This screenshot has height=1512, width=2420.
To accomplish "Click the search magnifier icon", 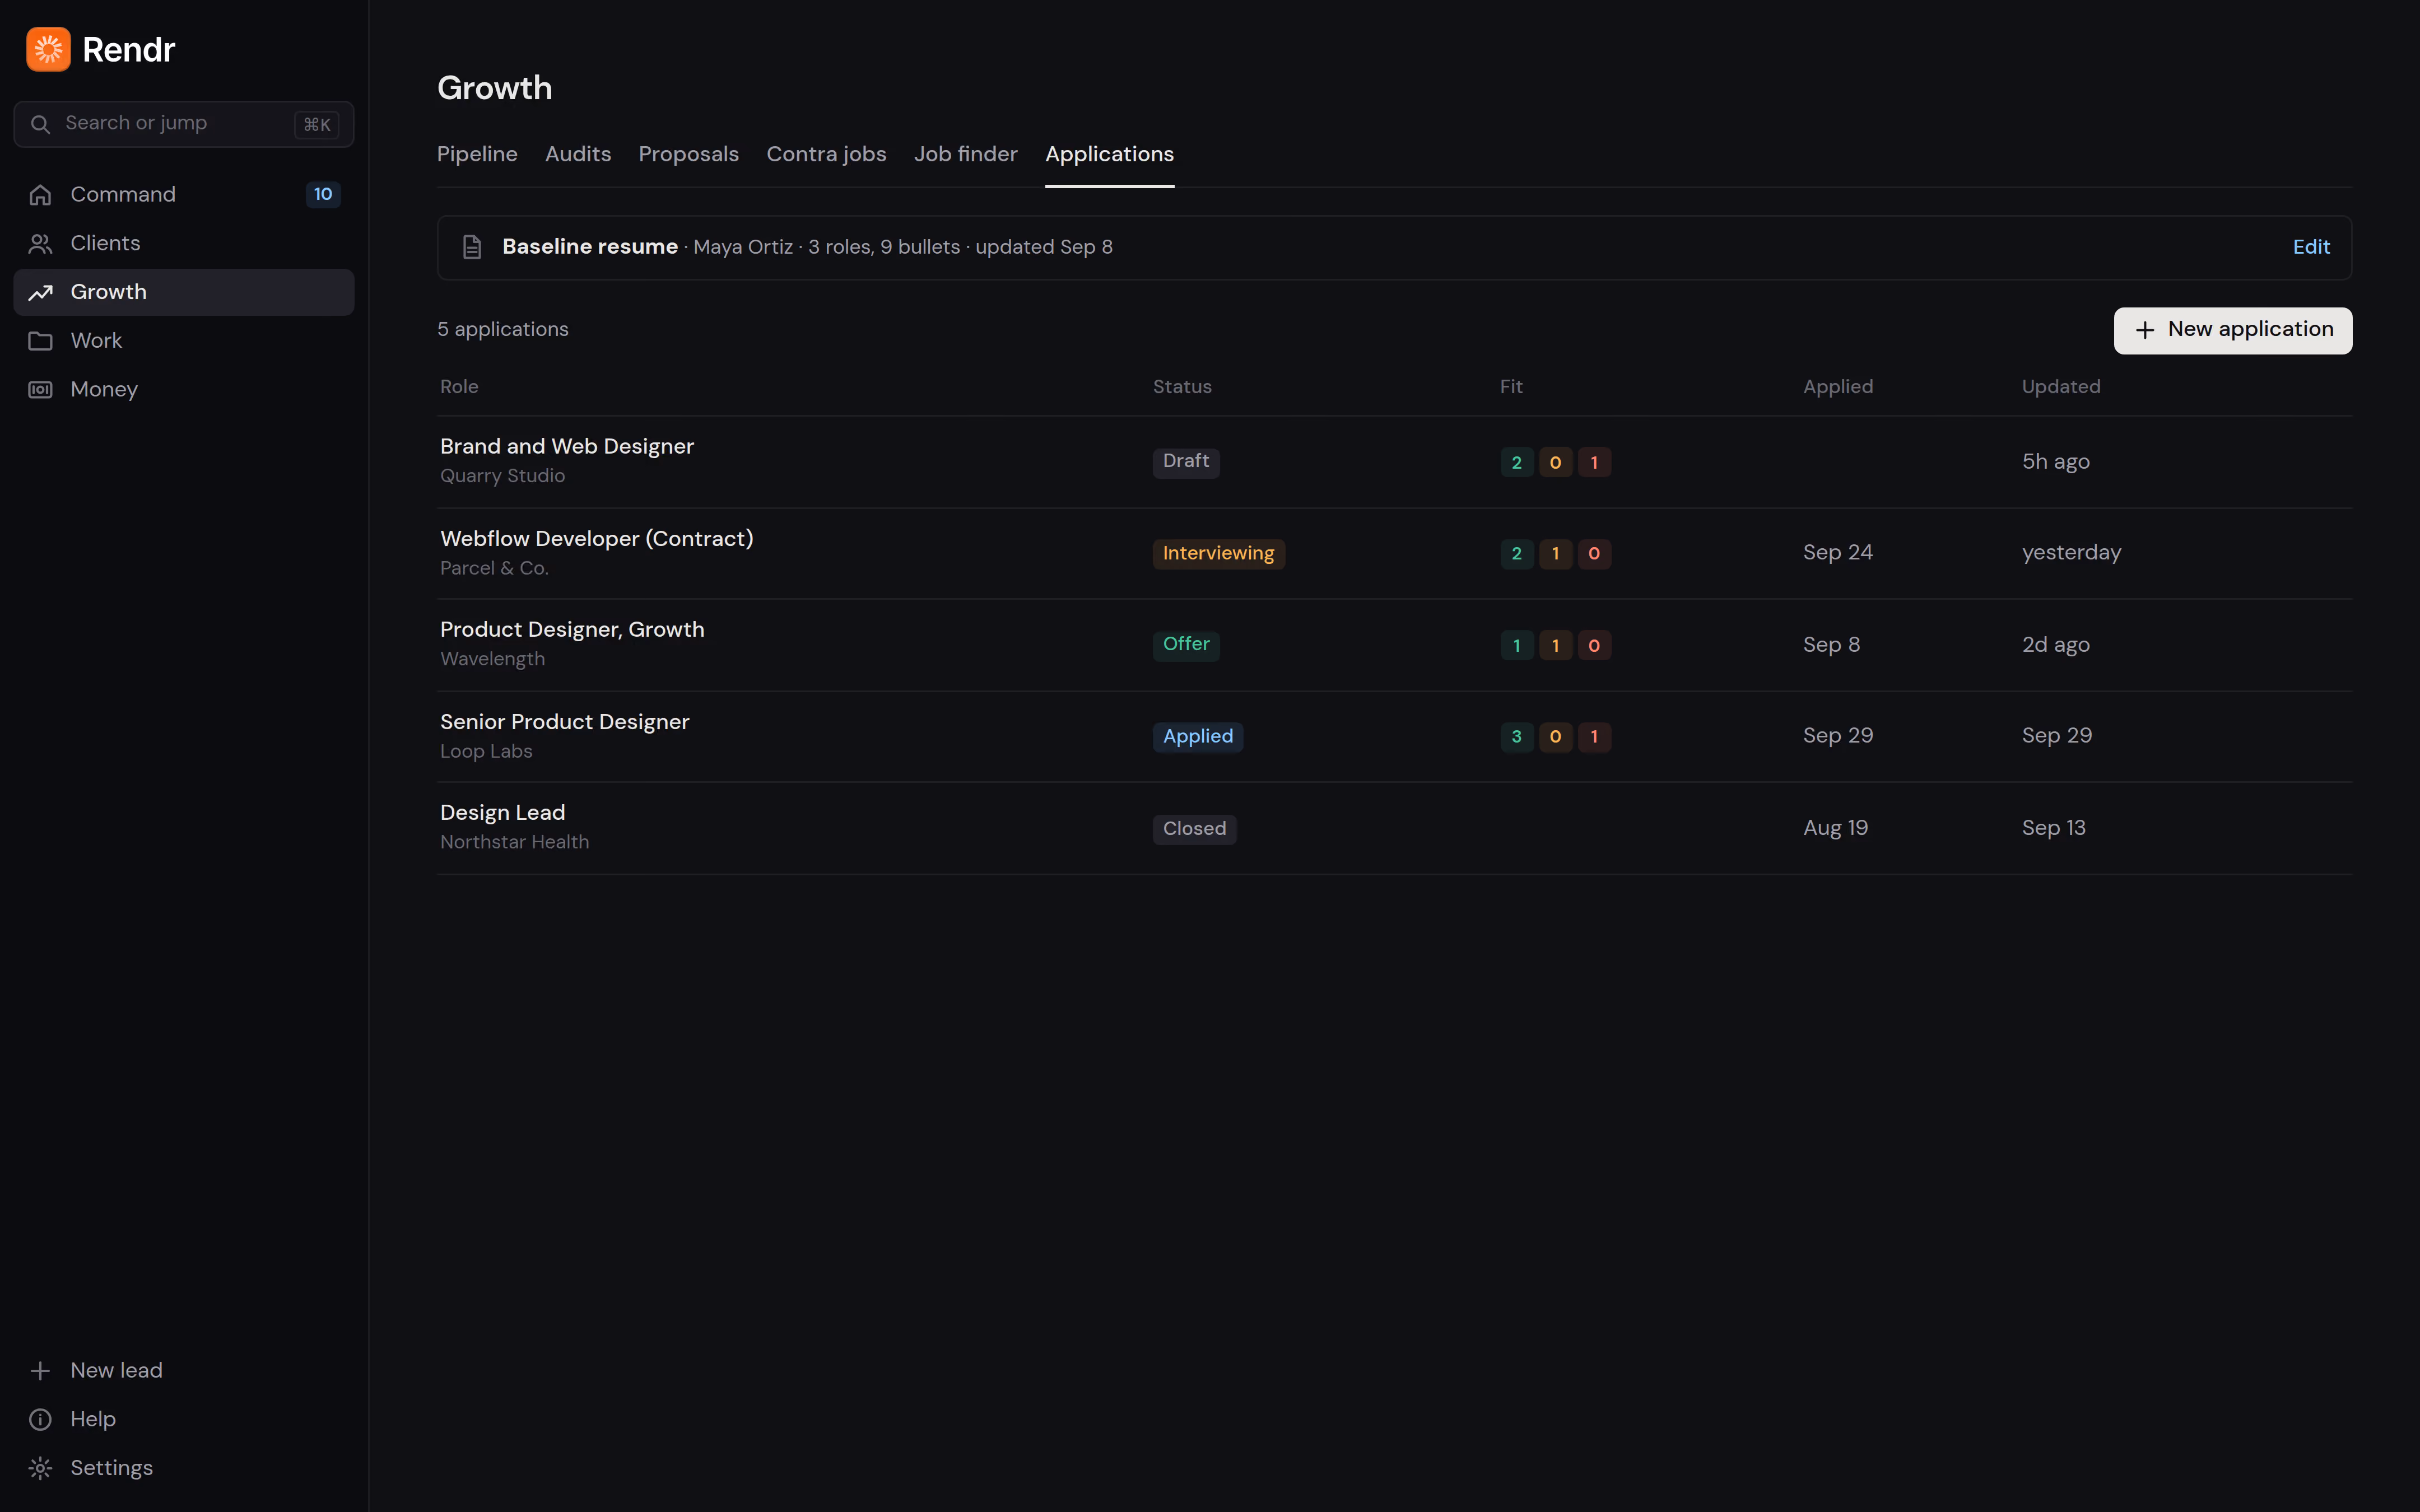I will 40,124.
